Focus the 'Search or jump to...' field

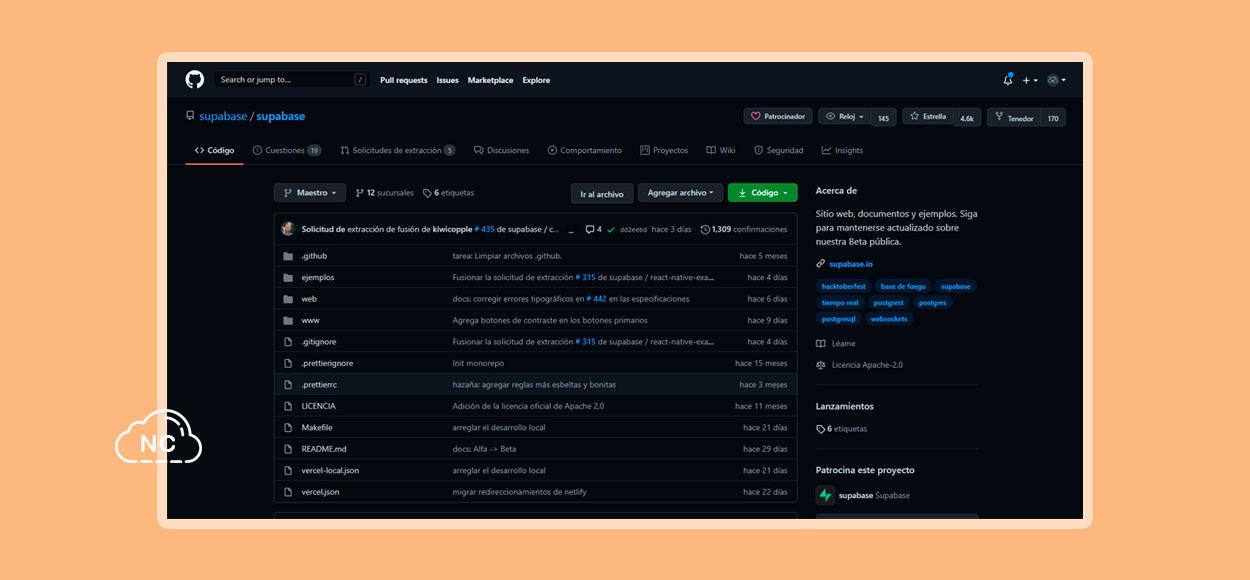tap(291, 80)
